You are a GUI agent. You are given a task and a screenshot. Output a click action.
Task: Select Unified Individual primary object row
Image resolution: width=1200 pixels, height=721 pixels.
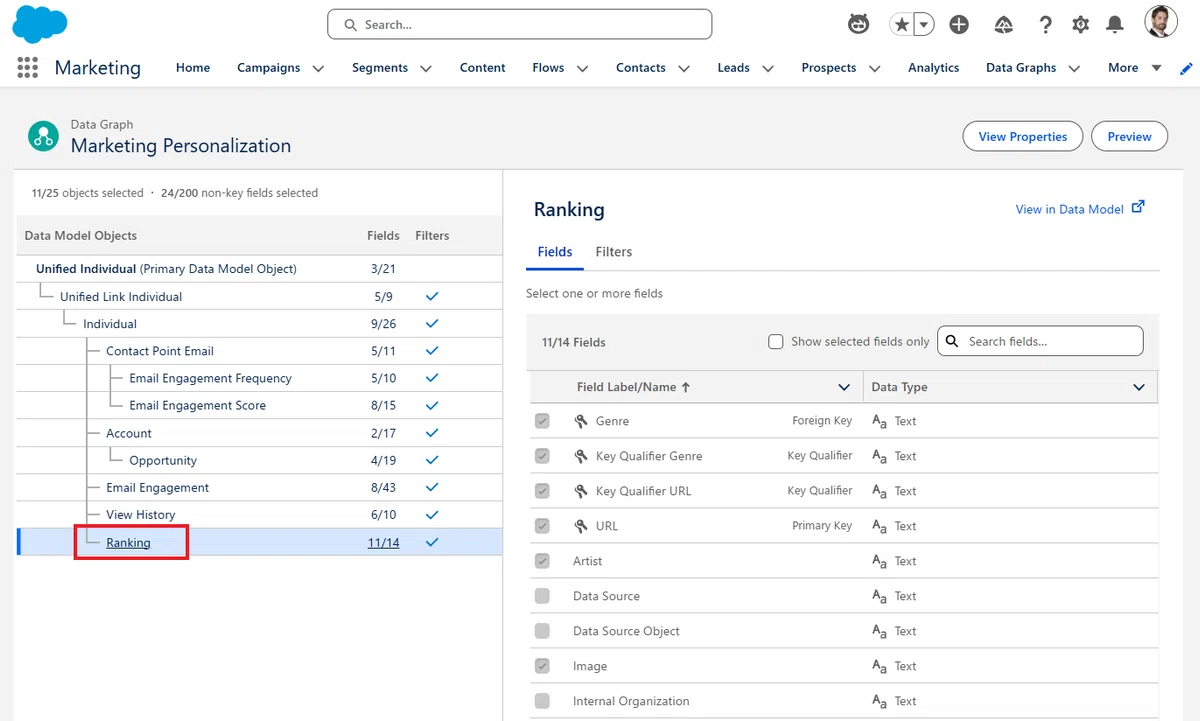(259, 269)
